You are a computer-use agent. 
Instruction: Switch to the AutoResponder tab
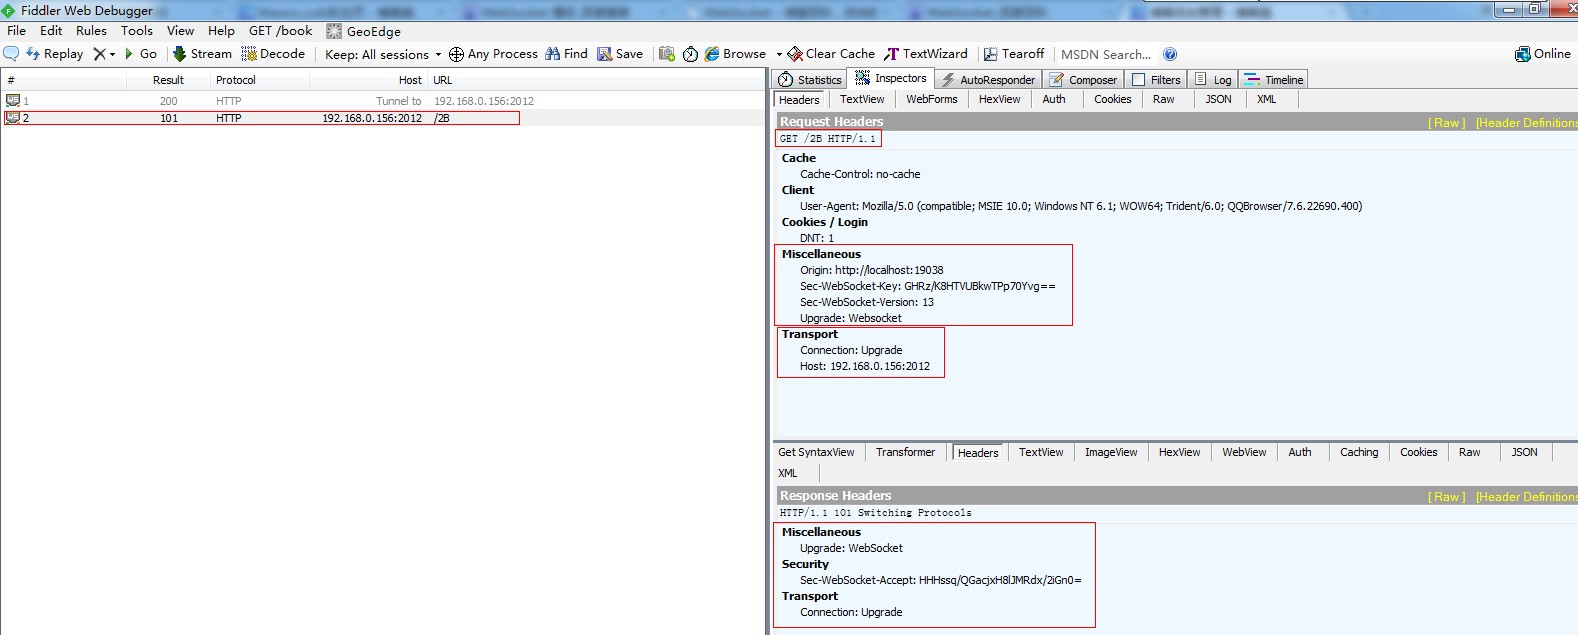coord(988,79)
